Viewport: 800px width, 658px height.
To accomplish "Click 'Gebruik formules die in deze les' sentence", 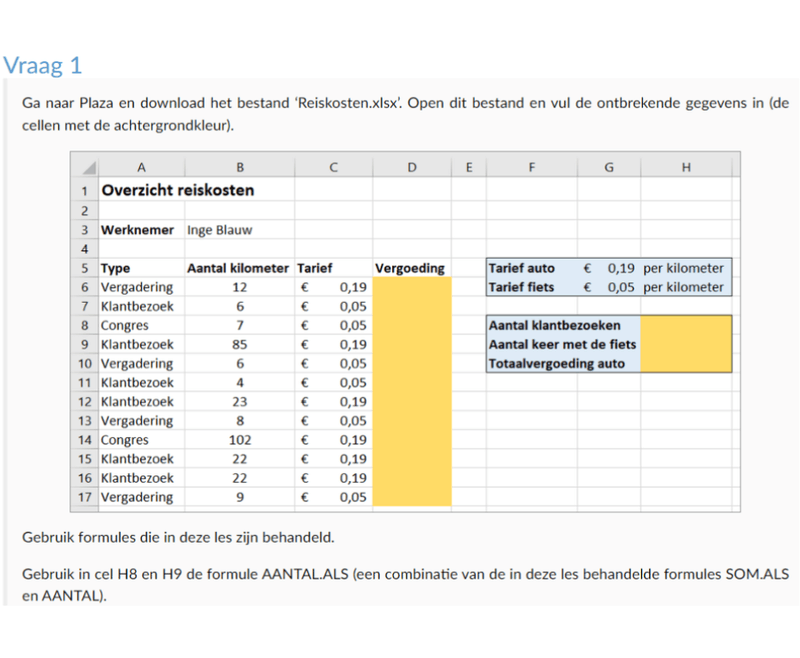I will point(178,537).
